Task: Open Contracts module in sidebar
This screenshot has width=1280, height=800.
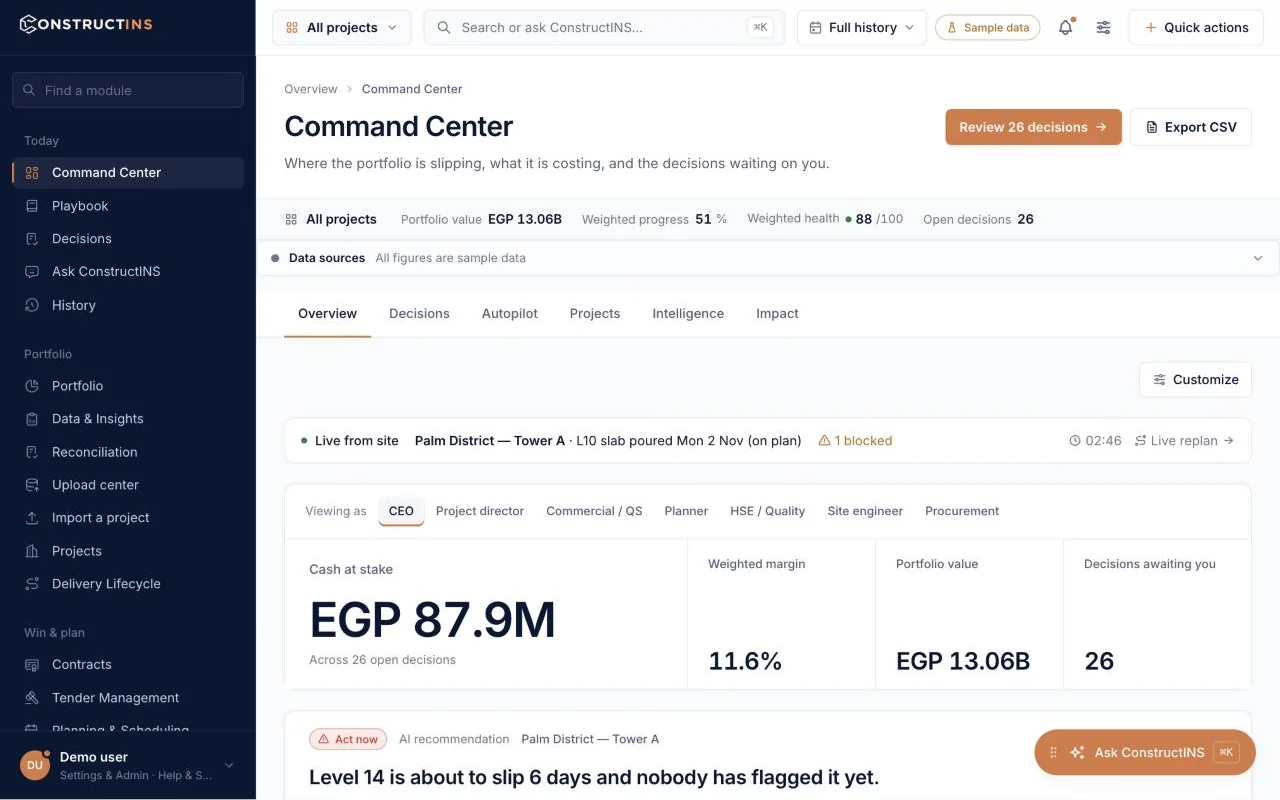Action: [x=128, y=665]
